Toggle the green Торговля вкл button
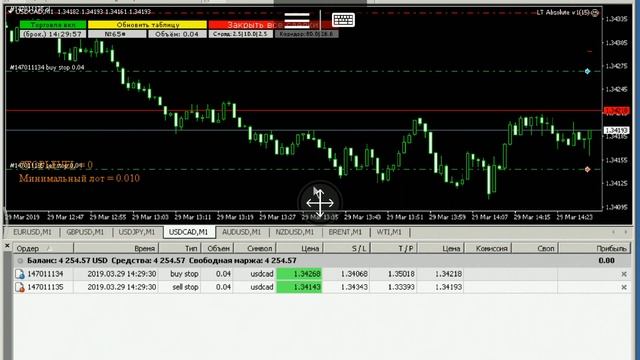This screenshot has width=640, height=360. point(53,25)
